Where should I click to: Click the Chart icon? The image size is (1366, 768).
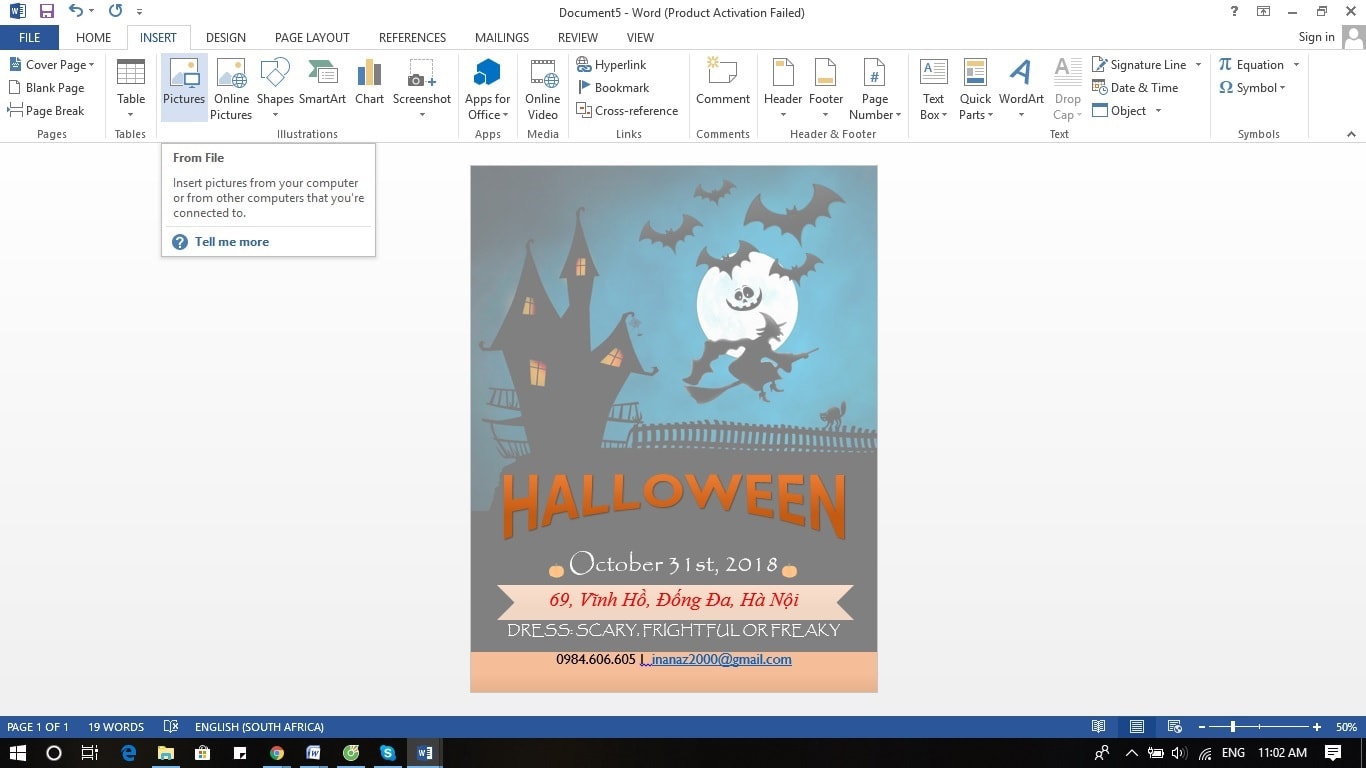click(x=369, y=84)
